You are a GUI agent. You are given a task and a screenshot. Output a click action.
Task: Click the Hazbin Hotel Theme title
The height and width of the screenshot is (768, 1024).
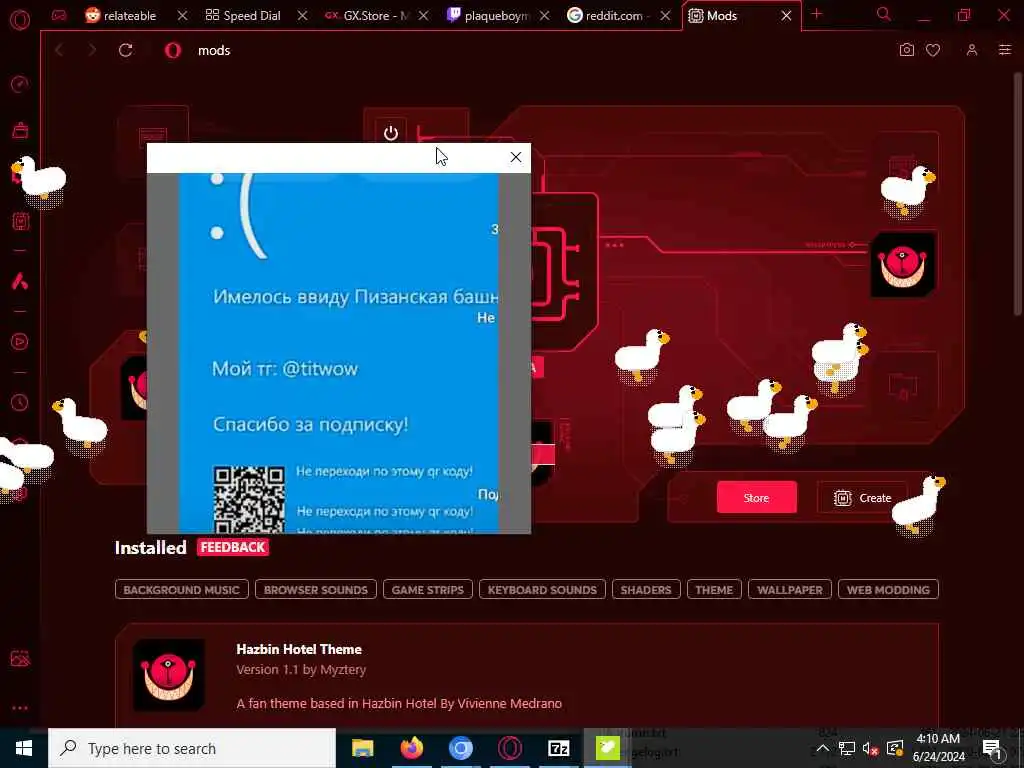tap(299, 649)
